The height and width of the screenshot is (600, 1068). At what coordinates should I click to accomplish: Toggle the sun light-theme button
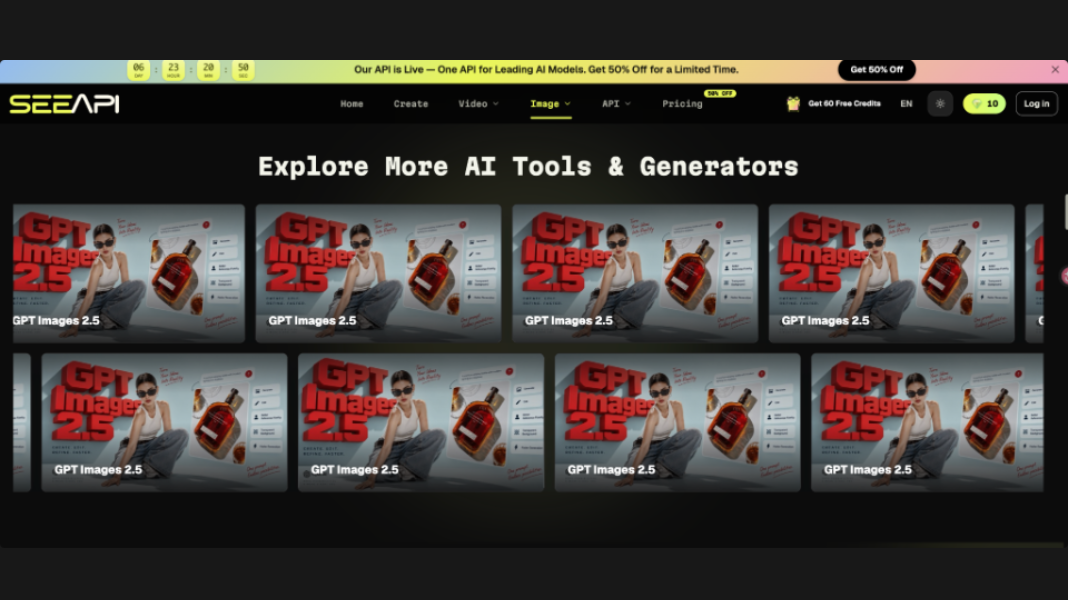tap(940, 104)
